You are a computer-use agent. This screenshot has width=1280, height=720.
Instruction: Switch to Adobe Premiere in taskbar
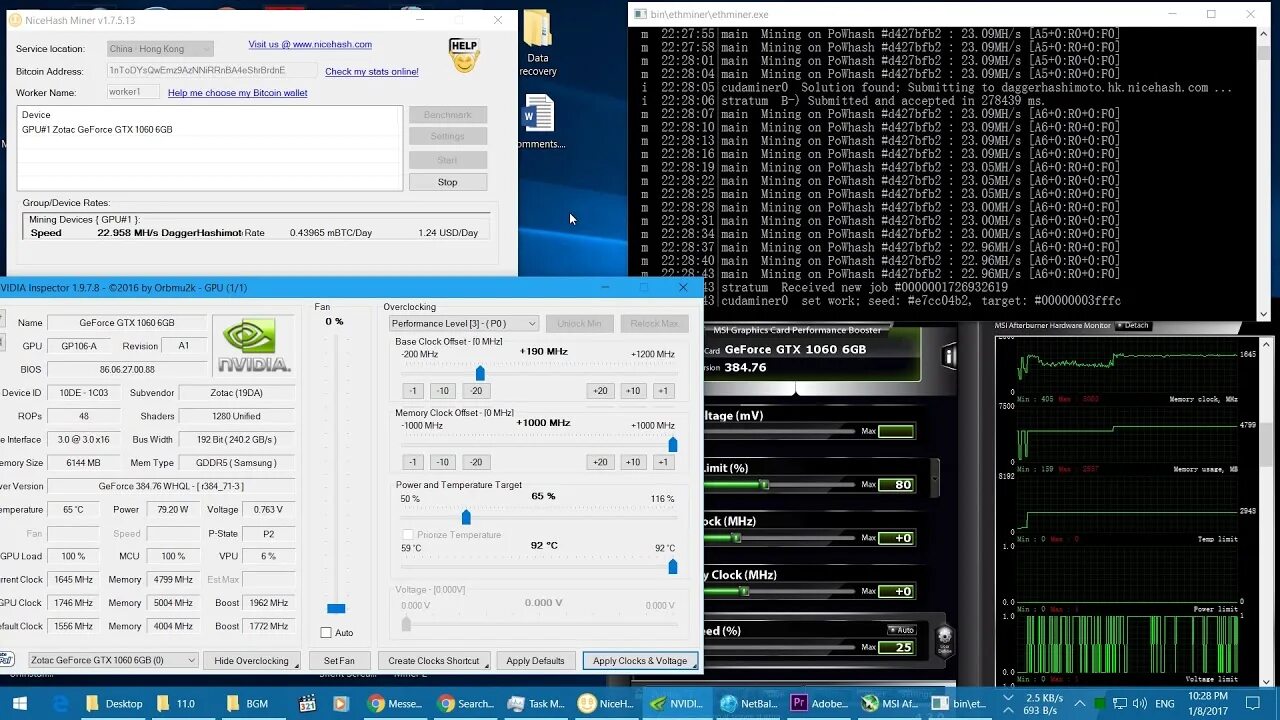click(821, 703)
